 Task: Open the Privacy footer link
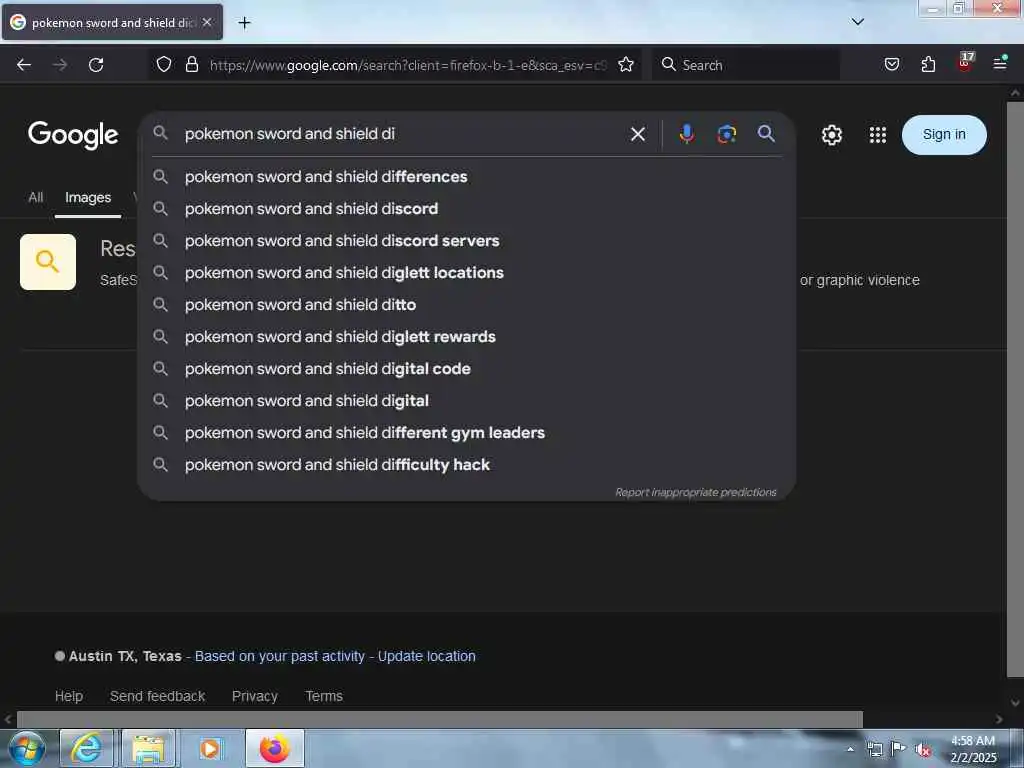255,696
